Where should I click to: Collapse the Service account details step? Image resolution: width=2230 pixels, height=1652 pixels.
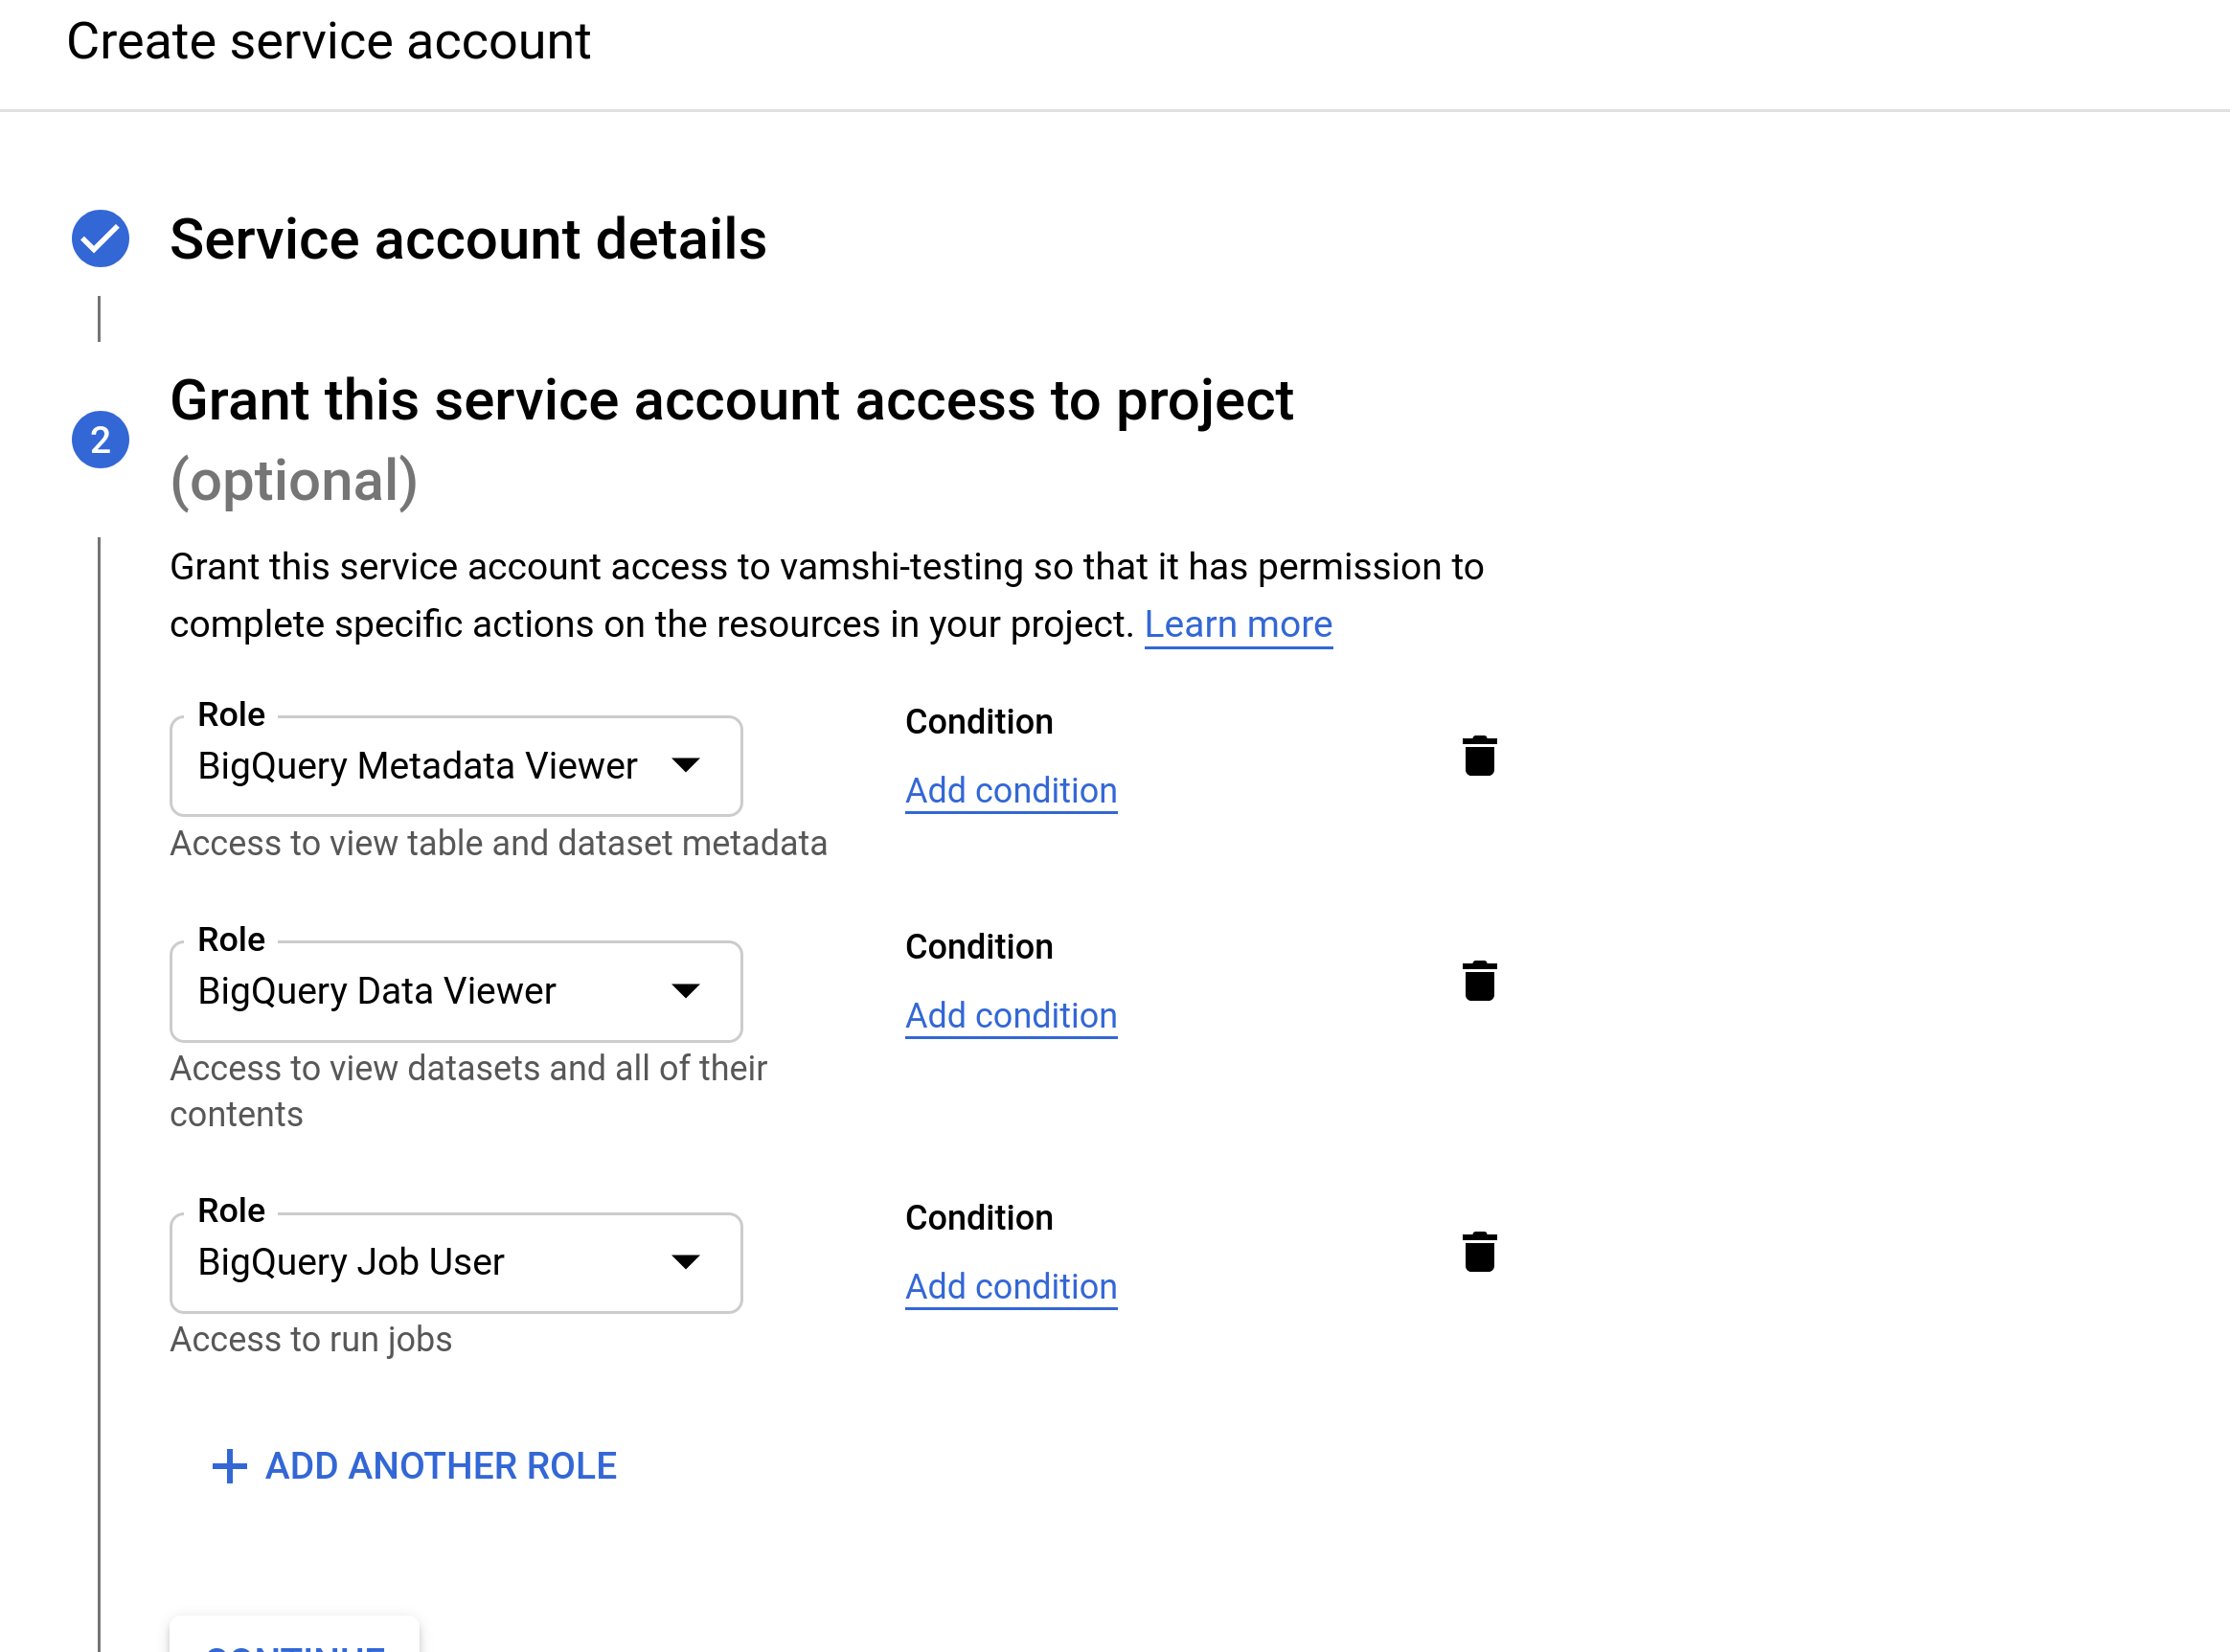point(469,238)
